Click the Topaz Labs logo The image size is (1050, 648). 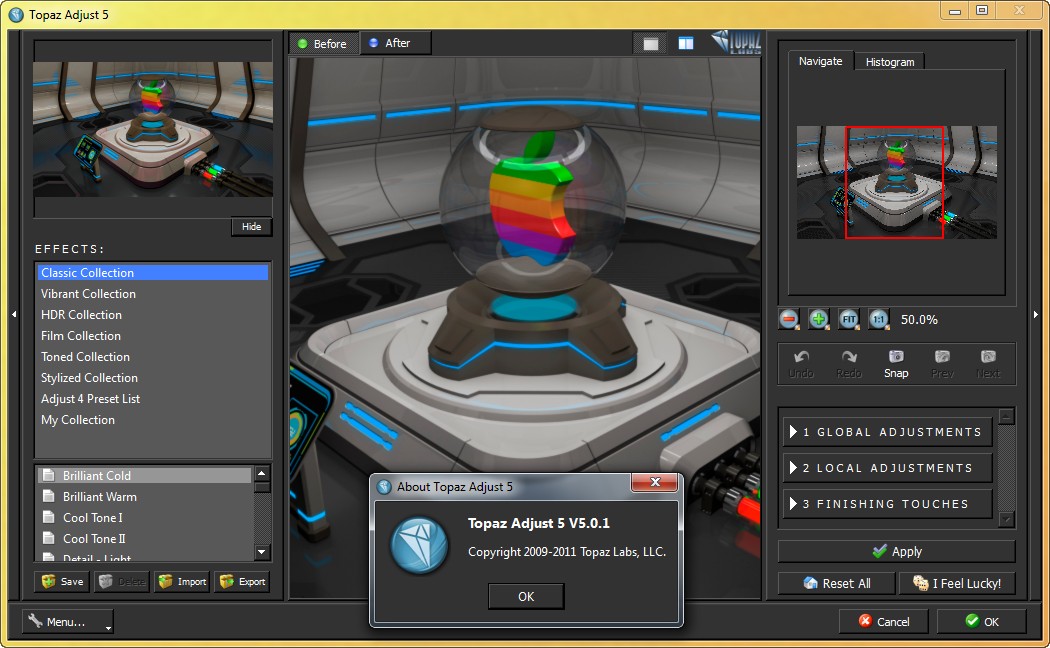(736, 42)
